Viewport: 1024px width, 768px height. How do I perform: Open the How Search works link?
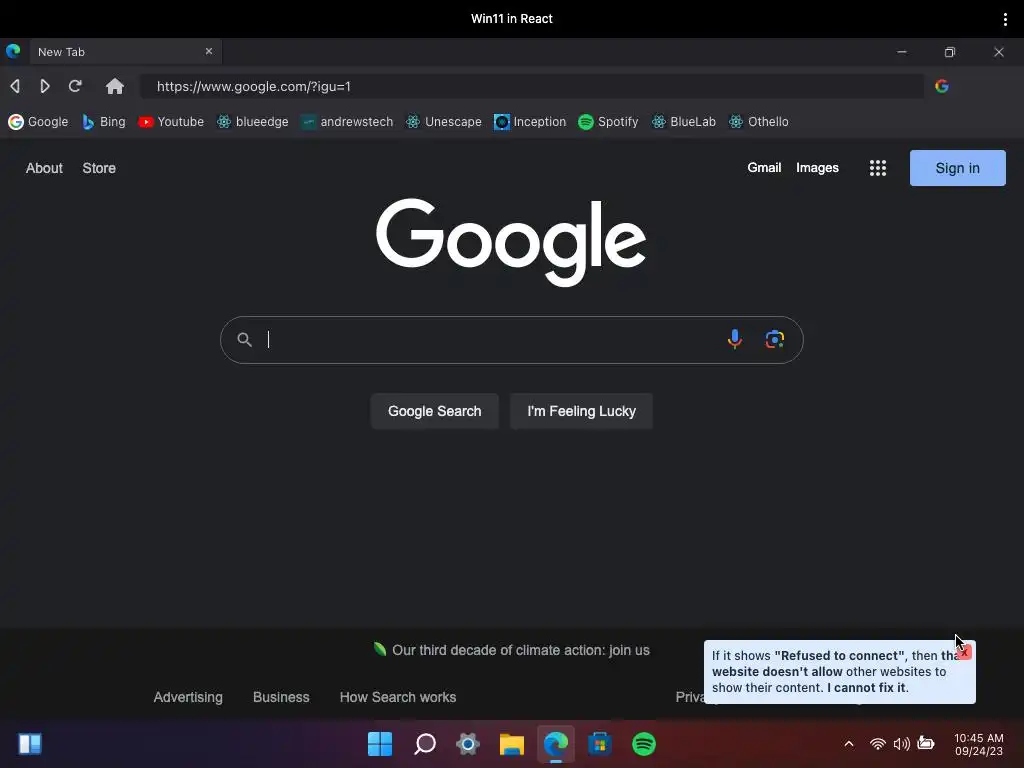click(398, 697)
